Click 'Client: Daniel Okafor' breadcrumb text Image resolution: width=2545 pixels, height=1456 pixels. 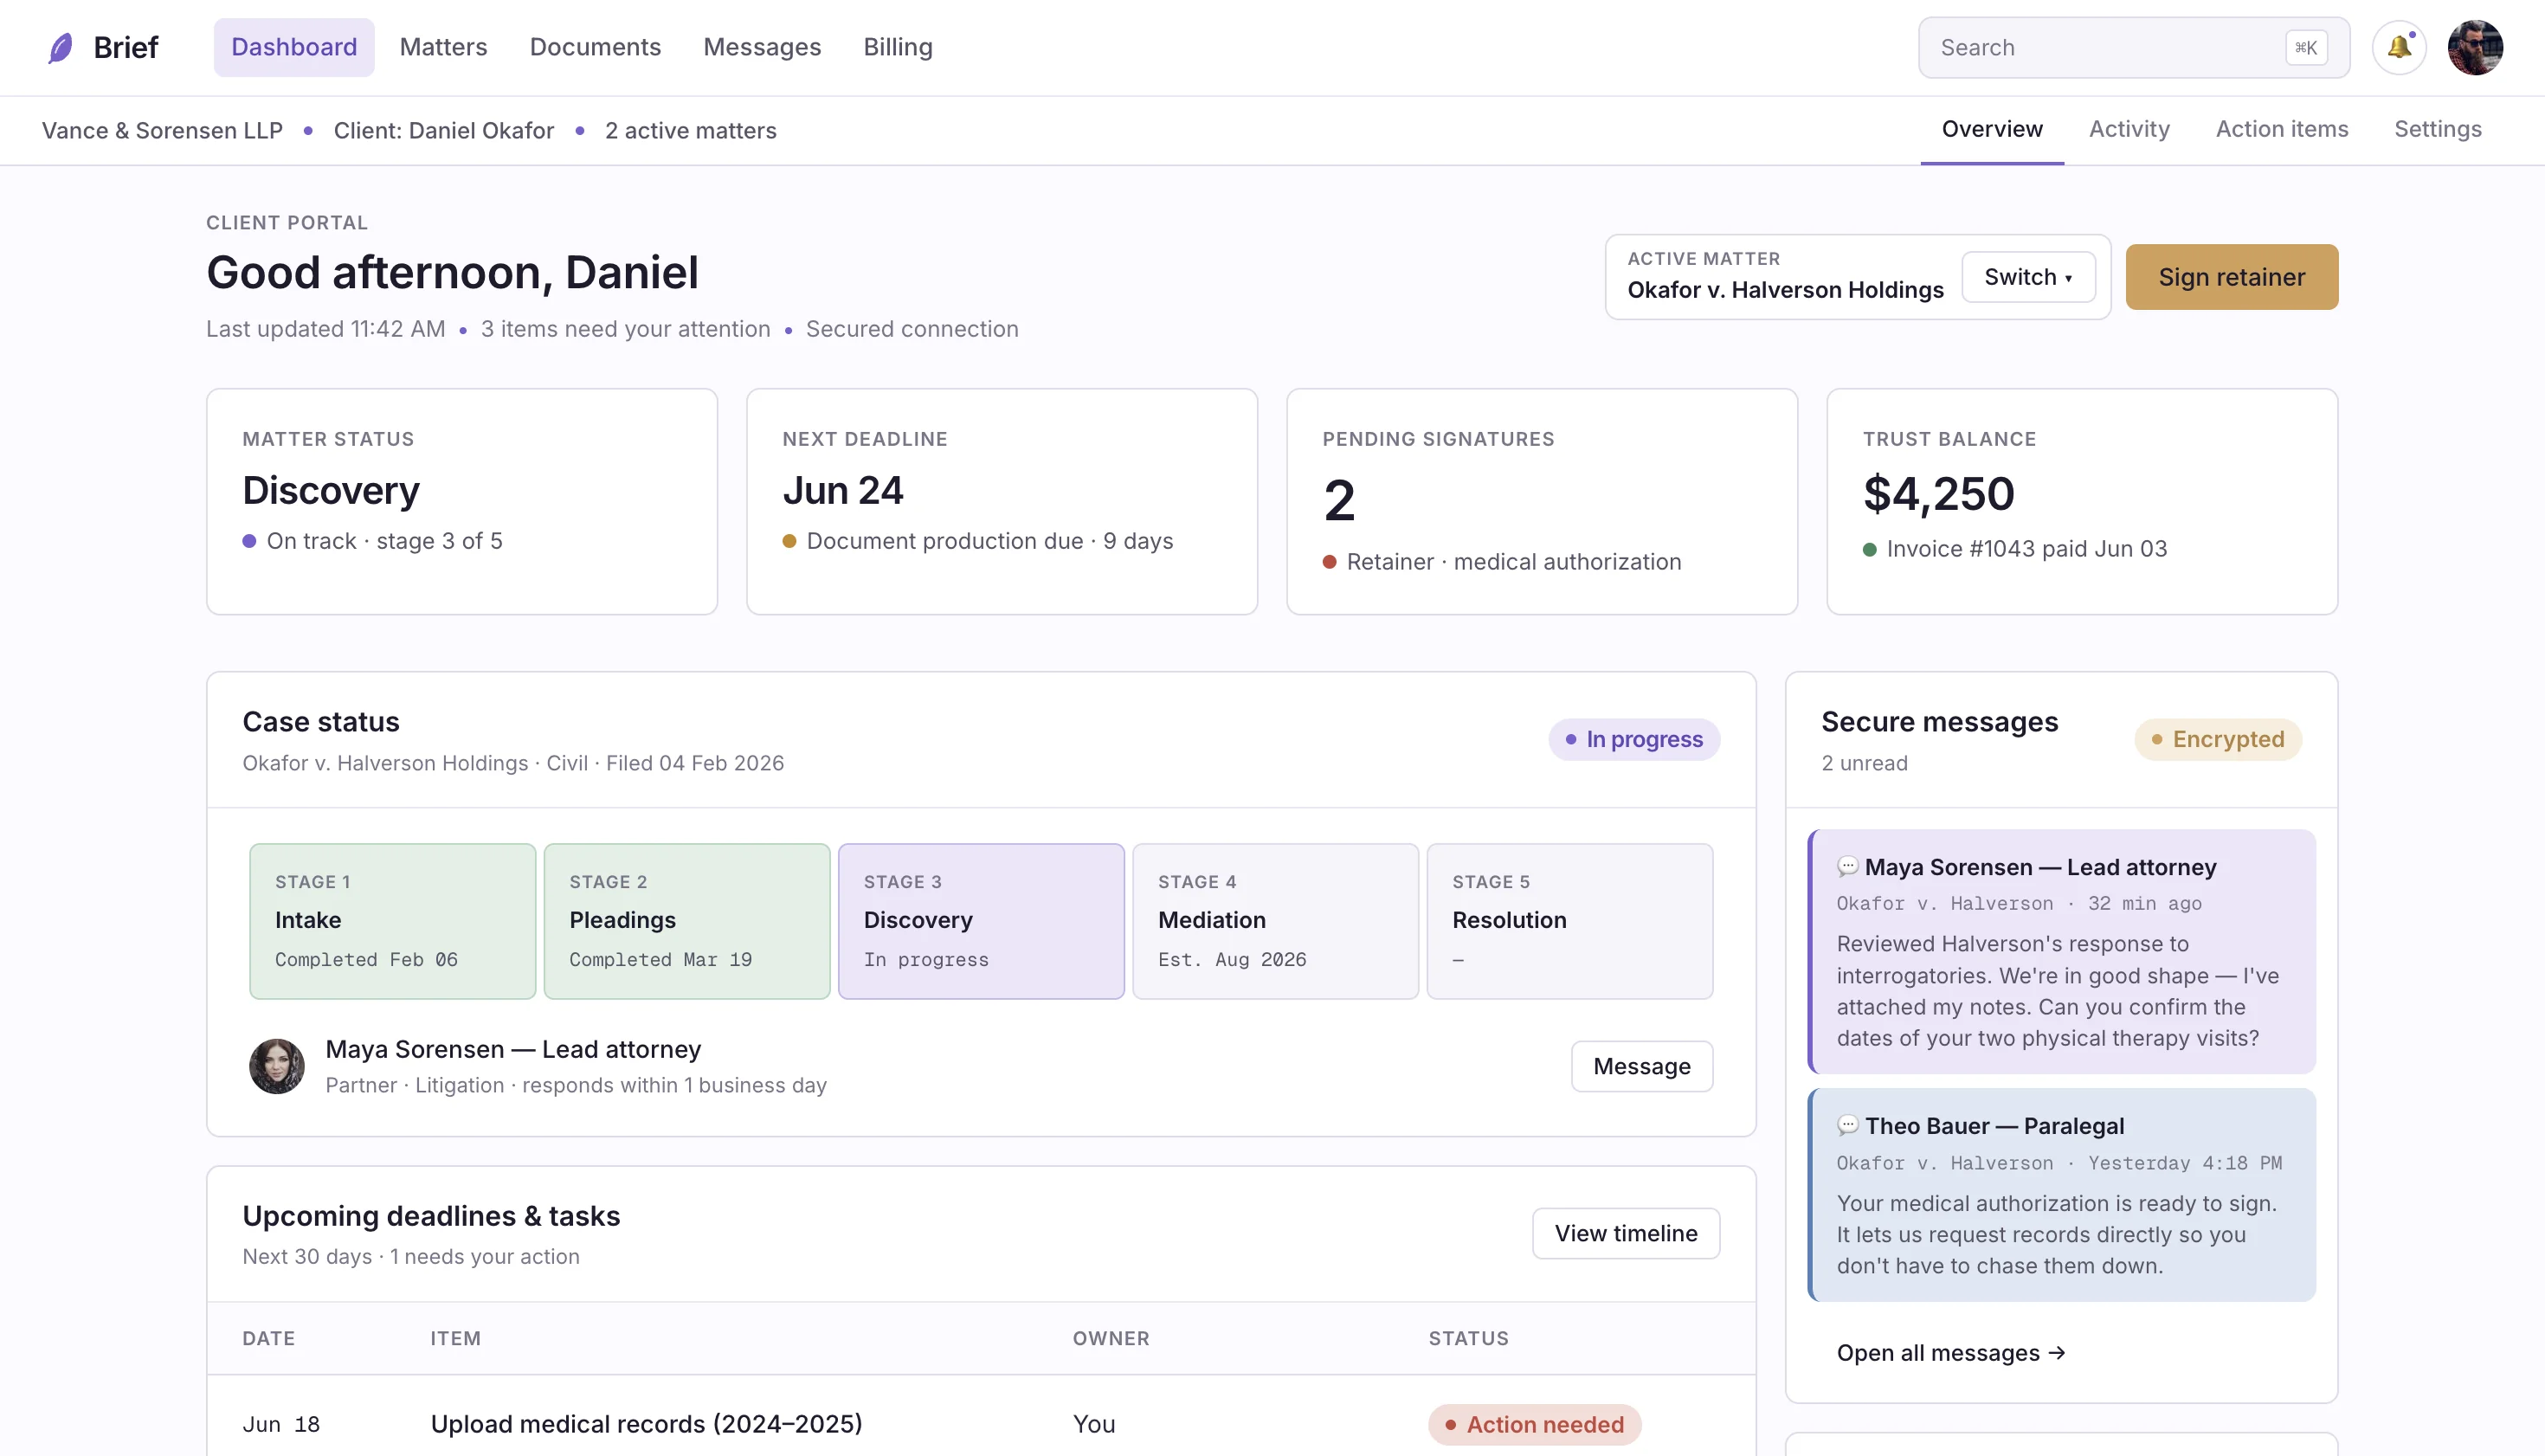tap(443, 130)
